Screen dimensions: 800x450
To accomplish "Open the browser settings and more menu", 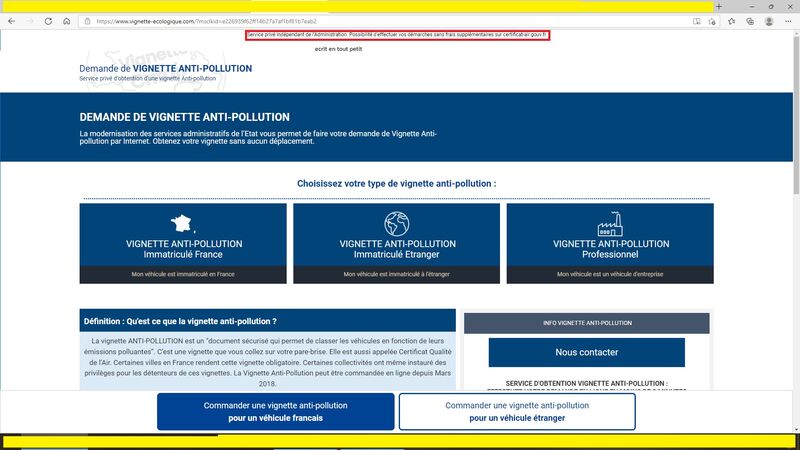I will pos(788,21).
